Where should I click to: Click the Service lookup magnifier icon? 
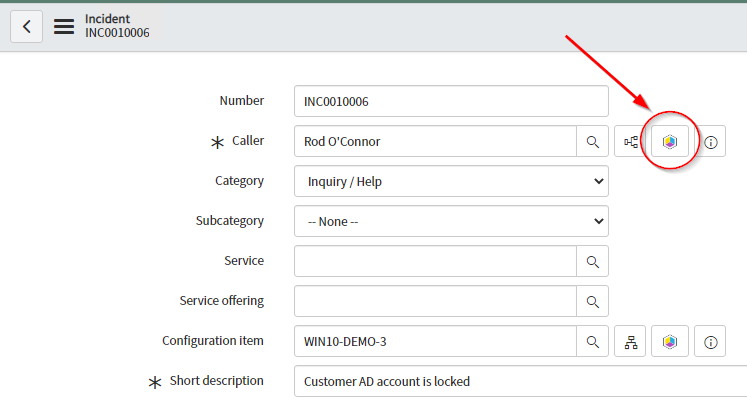point(592,261)
